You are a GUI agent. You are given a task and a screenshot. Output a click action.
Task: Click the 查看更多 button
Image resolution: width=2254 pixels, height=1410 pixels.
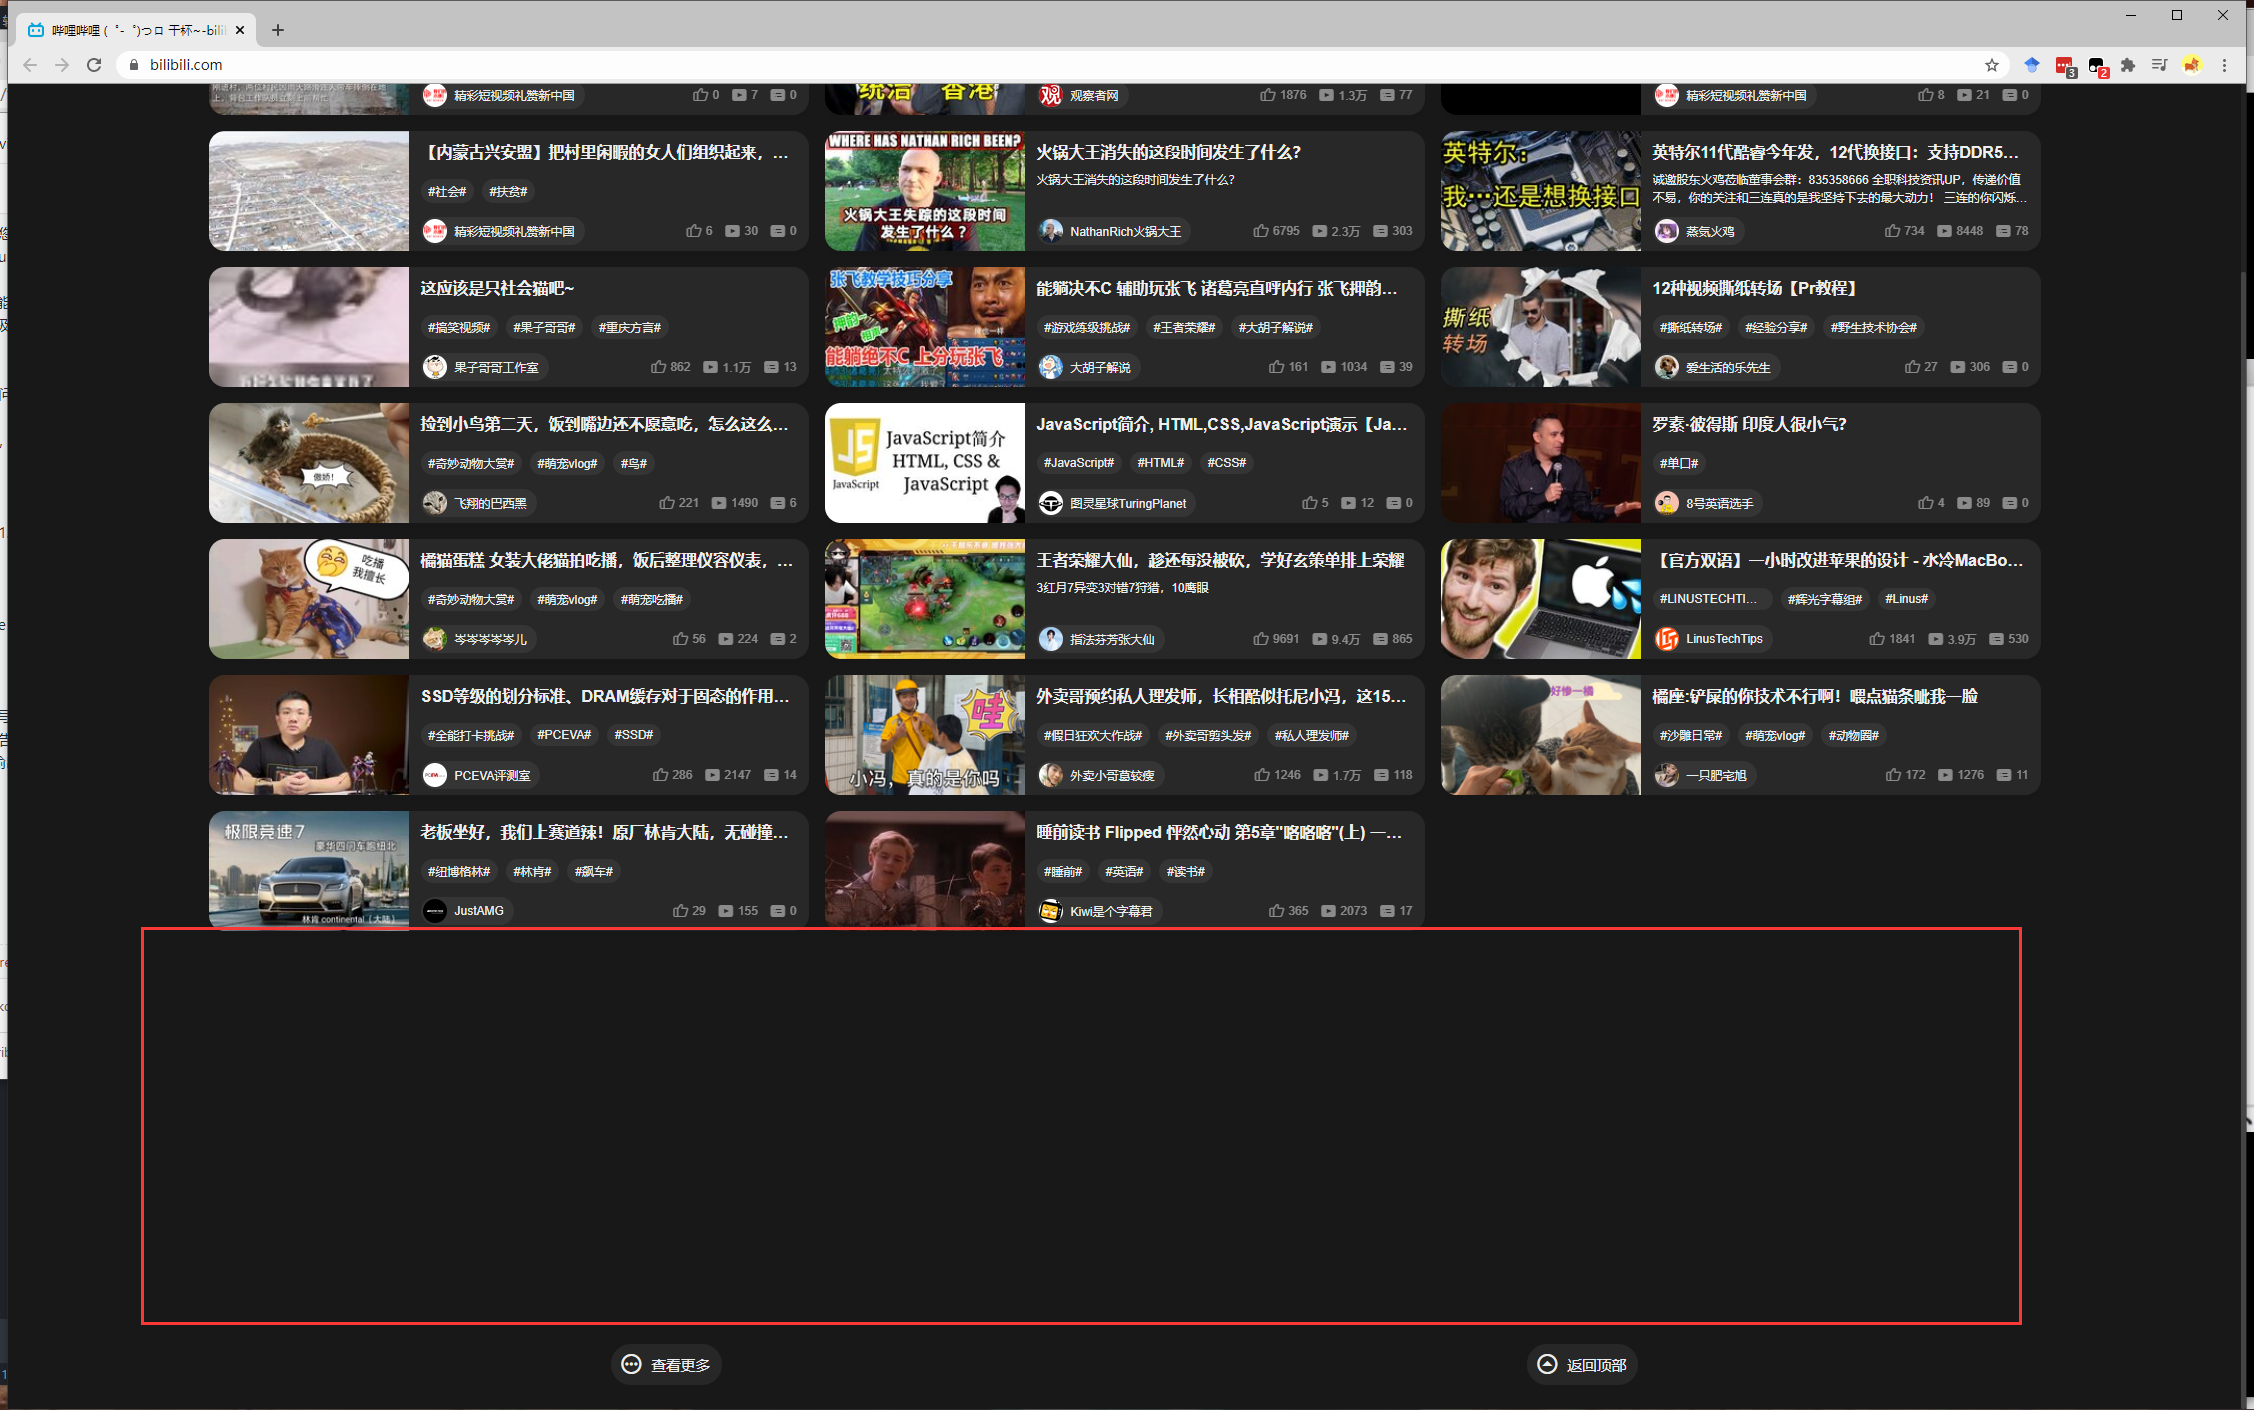coord(666,1365)
